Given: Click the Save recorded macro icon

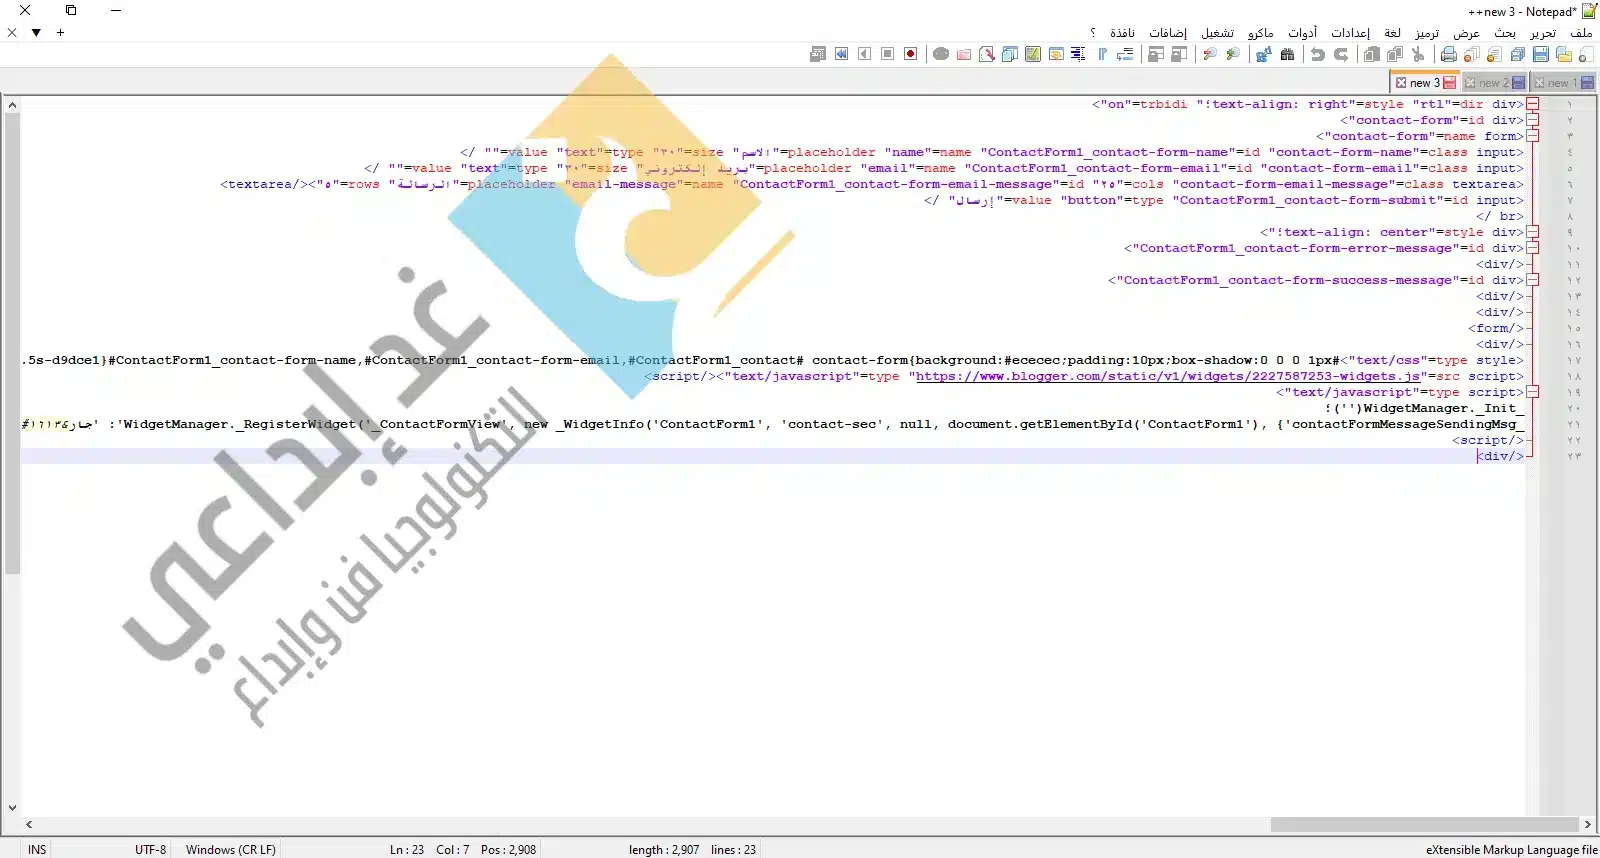Looking at the screenshot, I should 818,54.
